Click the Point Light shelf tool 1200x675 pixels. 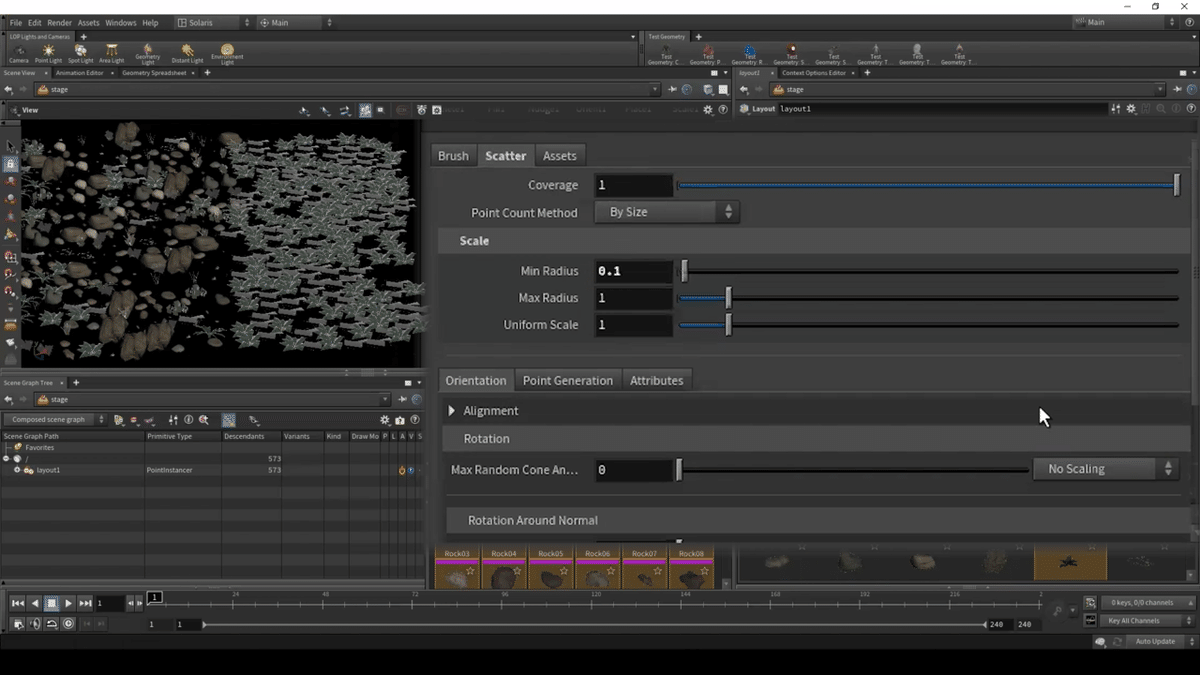pos(47,52)
